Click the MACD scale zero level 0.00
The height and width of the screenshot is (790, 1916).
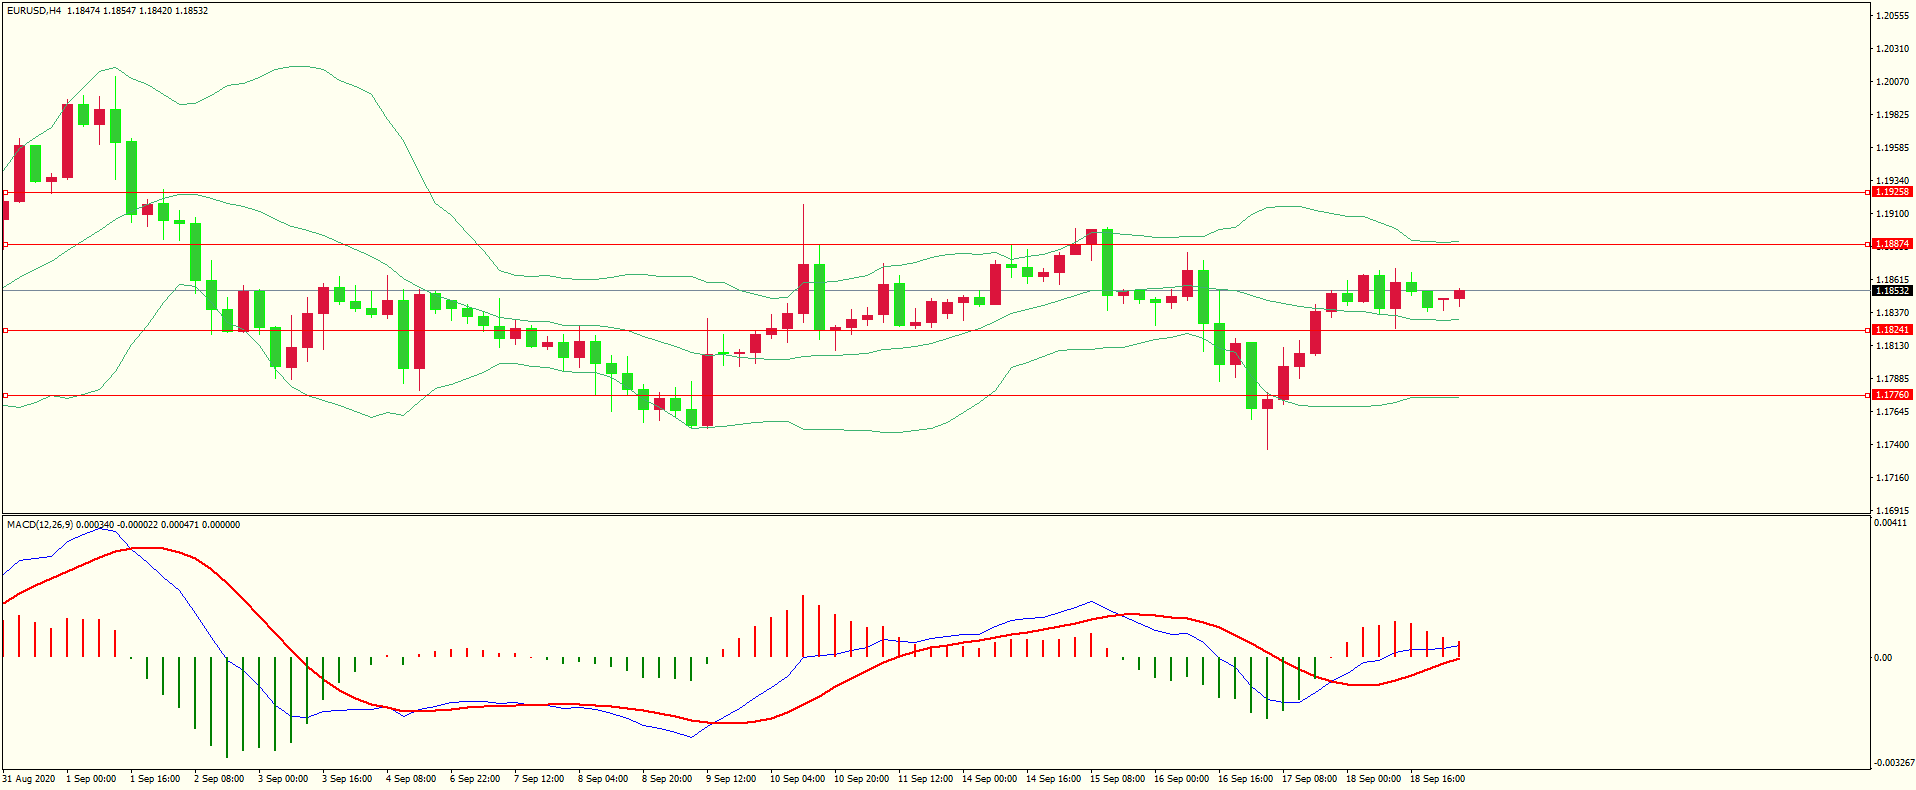1883,658
